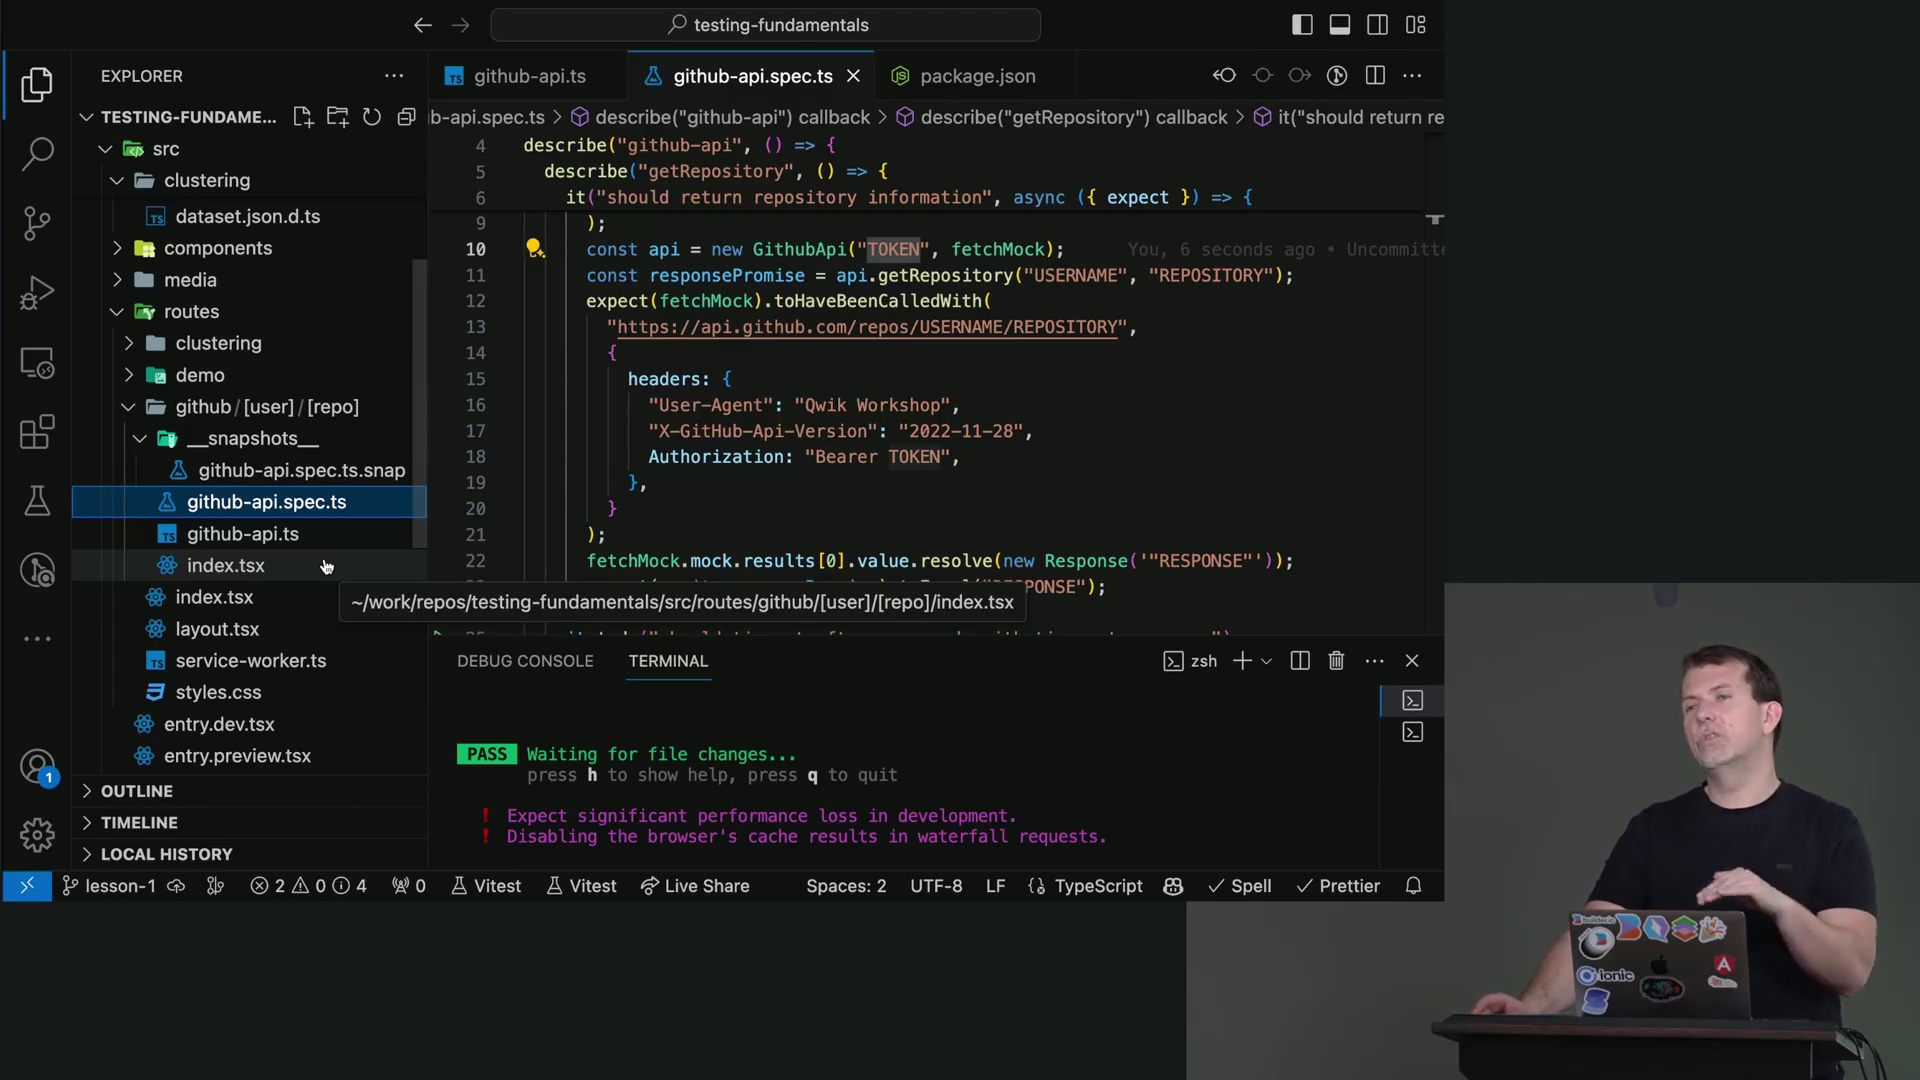1920x1080 pixels.
Task: Refresh the Explorer file tree
Action: 372,117
